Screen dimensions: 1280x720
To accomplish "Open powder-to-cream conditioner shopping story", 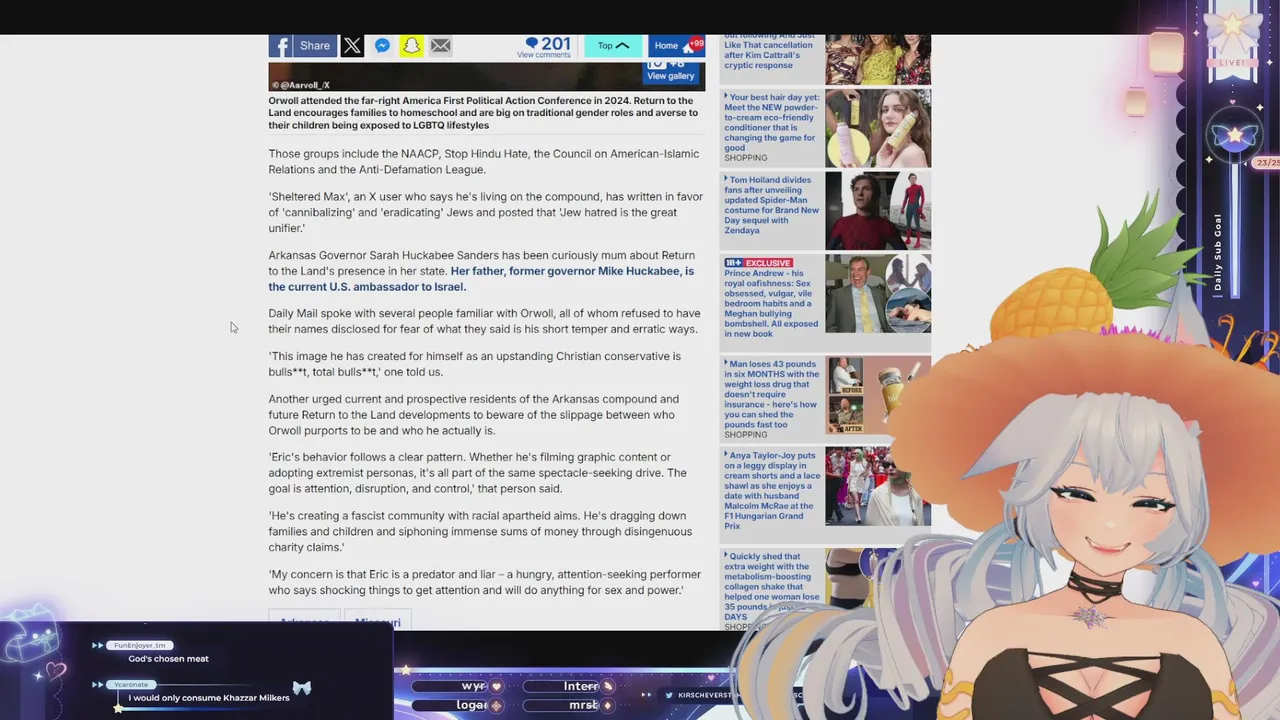I will click(771, 123).
